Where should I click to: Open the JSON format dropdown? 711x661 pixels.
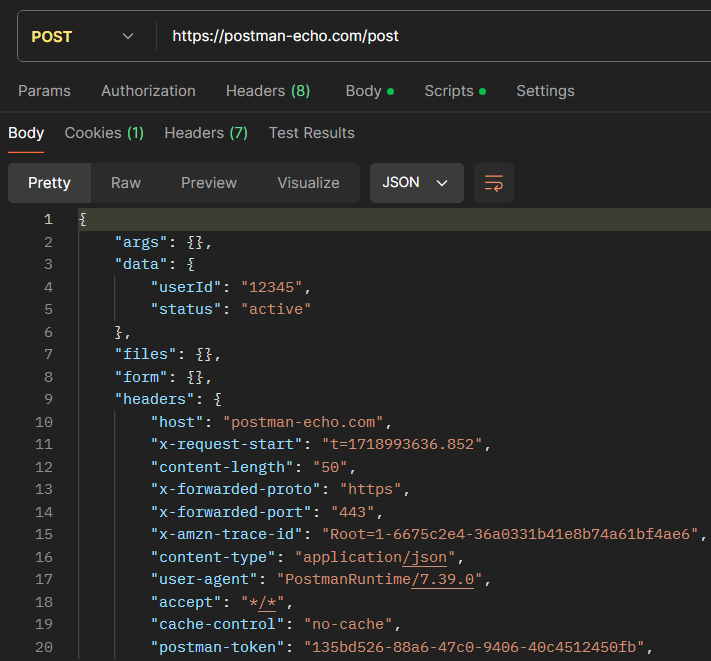coord(416,183)
